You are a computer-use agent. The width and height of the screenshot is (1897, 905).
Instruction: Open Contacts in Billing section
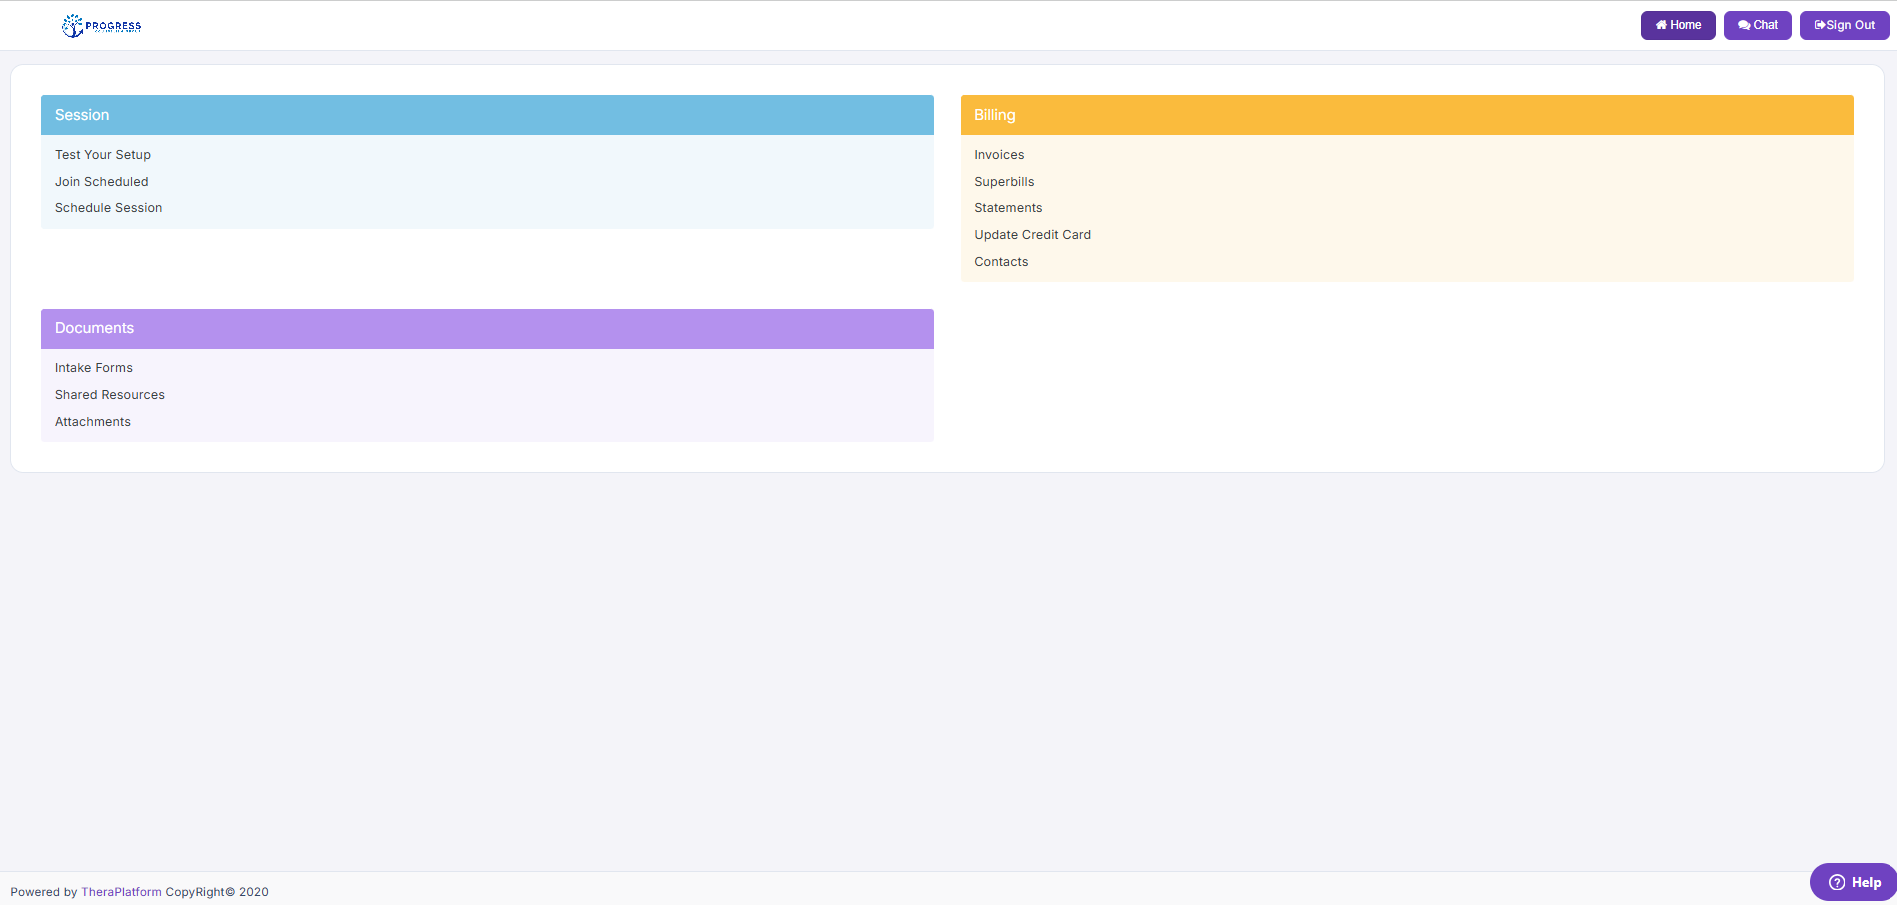(x=1001, y=262)
